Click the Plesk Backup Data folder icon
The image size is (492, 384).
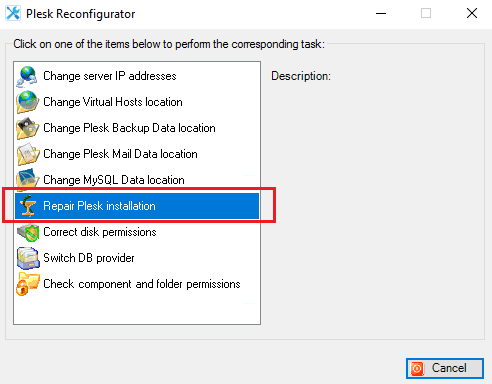coord(27,128)
